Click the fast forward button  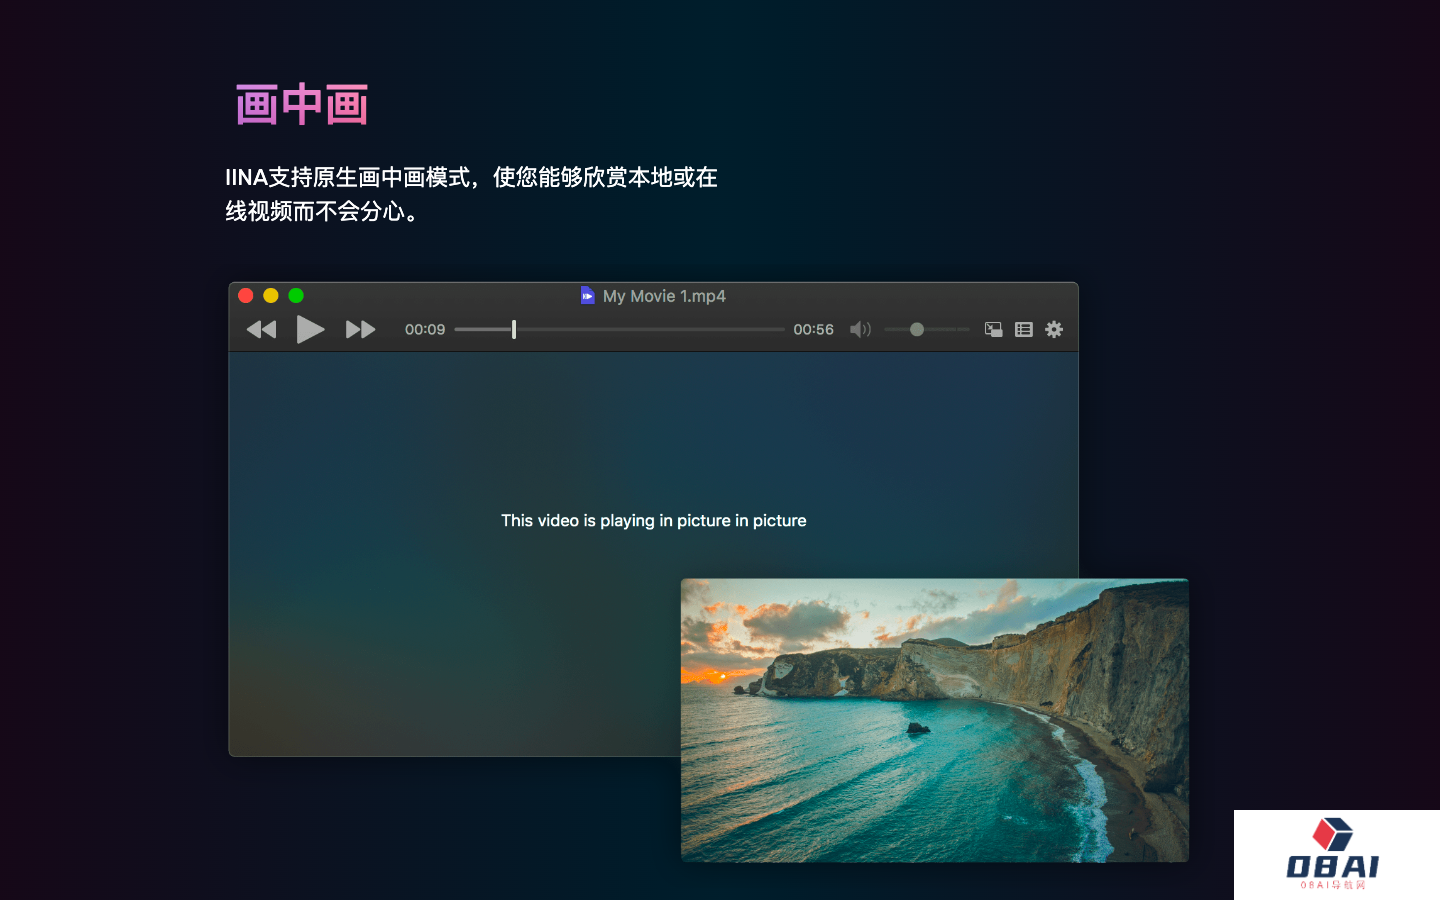coord(360,329)
